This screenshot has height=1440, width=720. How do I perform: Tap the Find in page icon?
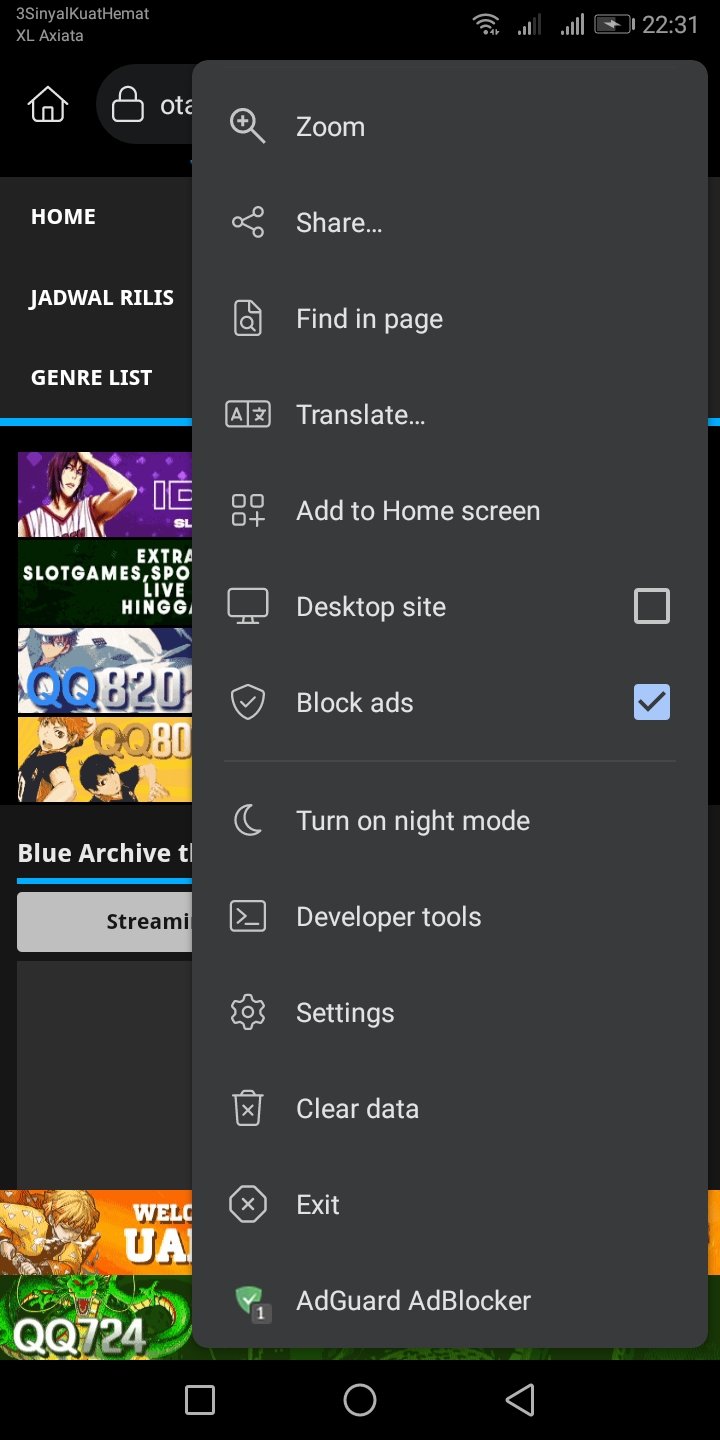[x=247, y=319]
